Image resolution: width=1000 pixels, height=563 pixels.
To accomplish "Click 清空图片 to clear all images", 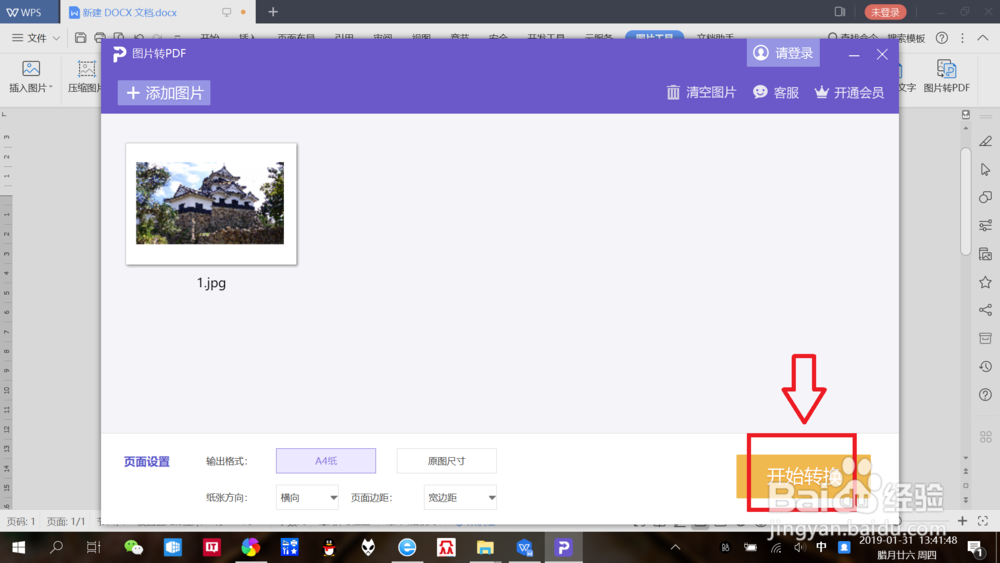I will (701, 92).
